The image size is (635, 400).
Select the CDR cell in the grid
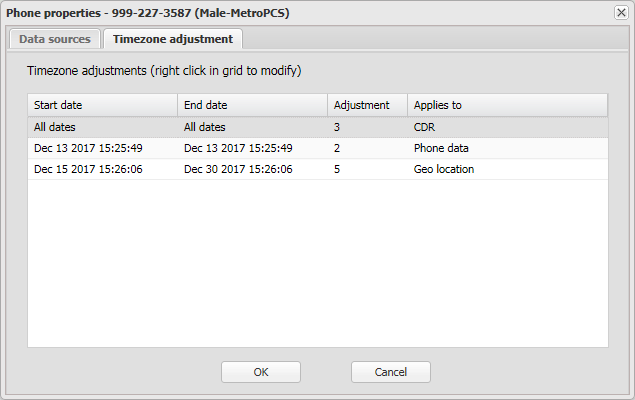point(424,127)
